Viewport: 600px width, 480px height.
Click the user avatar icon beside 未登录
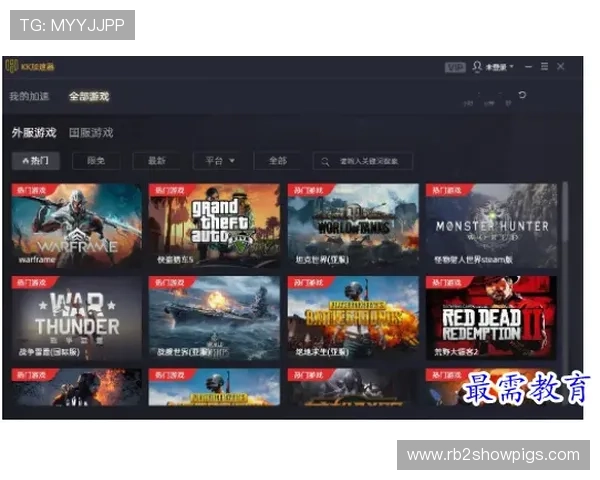click(477, 67)
